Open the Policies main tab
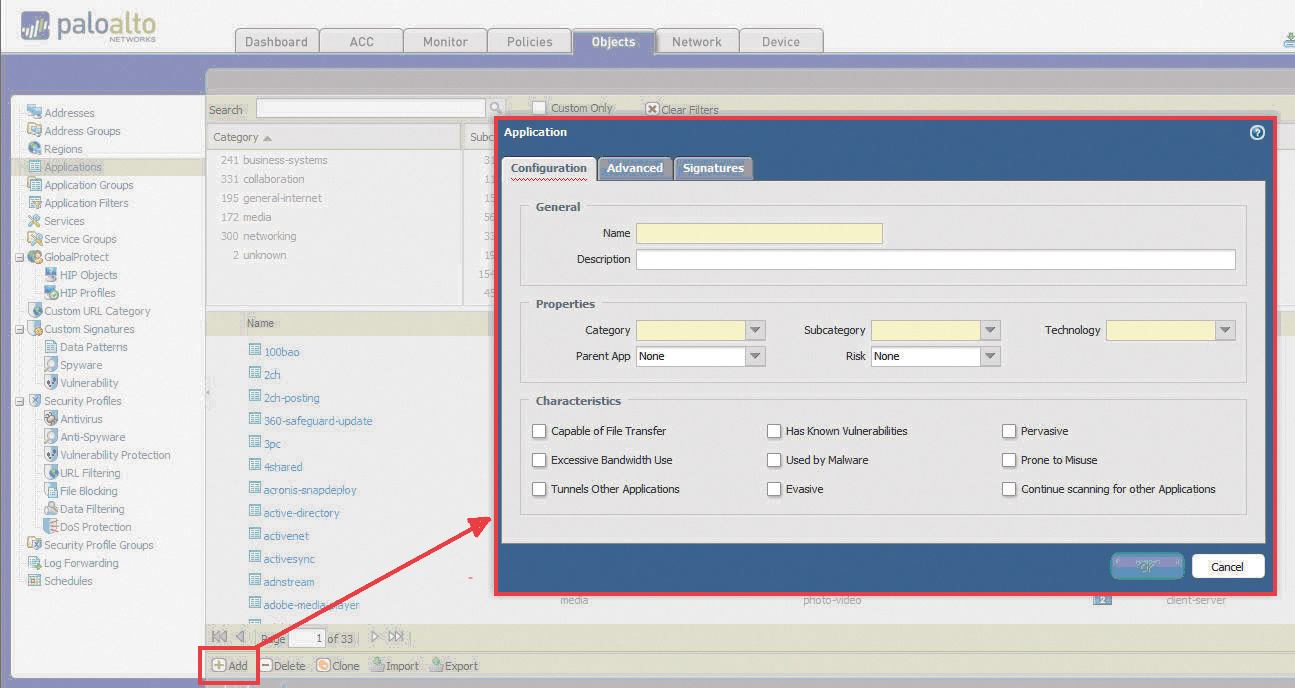This screenshot has width=1295, height=688. point(529,41)
